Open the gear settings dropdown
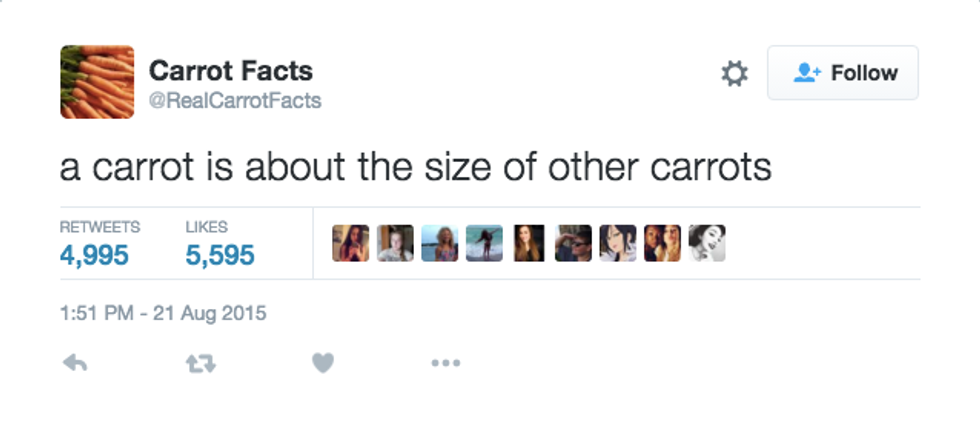This screenshot has height=425, width=980. click(734, 73)
